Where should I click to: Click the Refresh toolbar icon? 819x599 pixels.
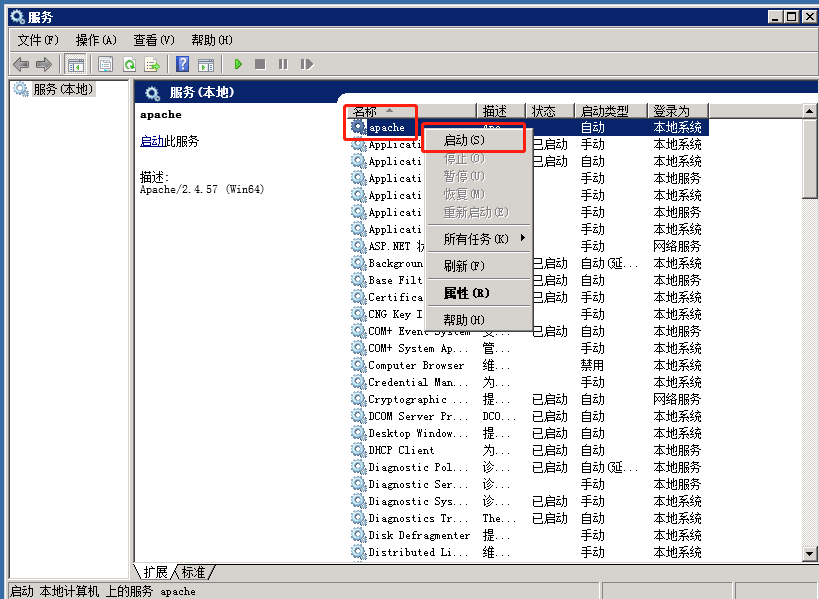point(129,64)
